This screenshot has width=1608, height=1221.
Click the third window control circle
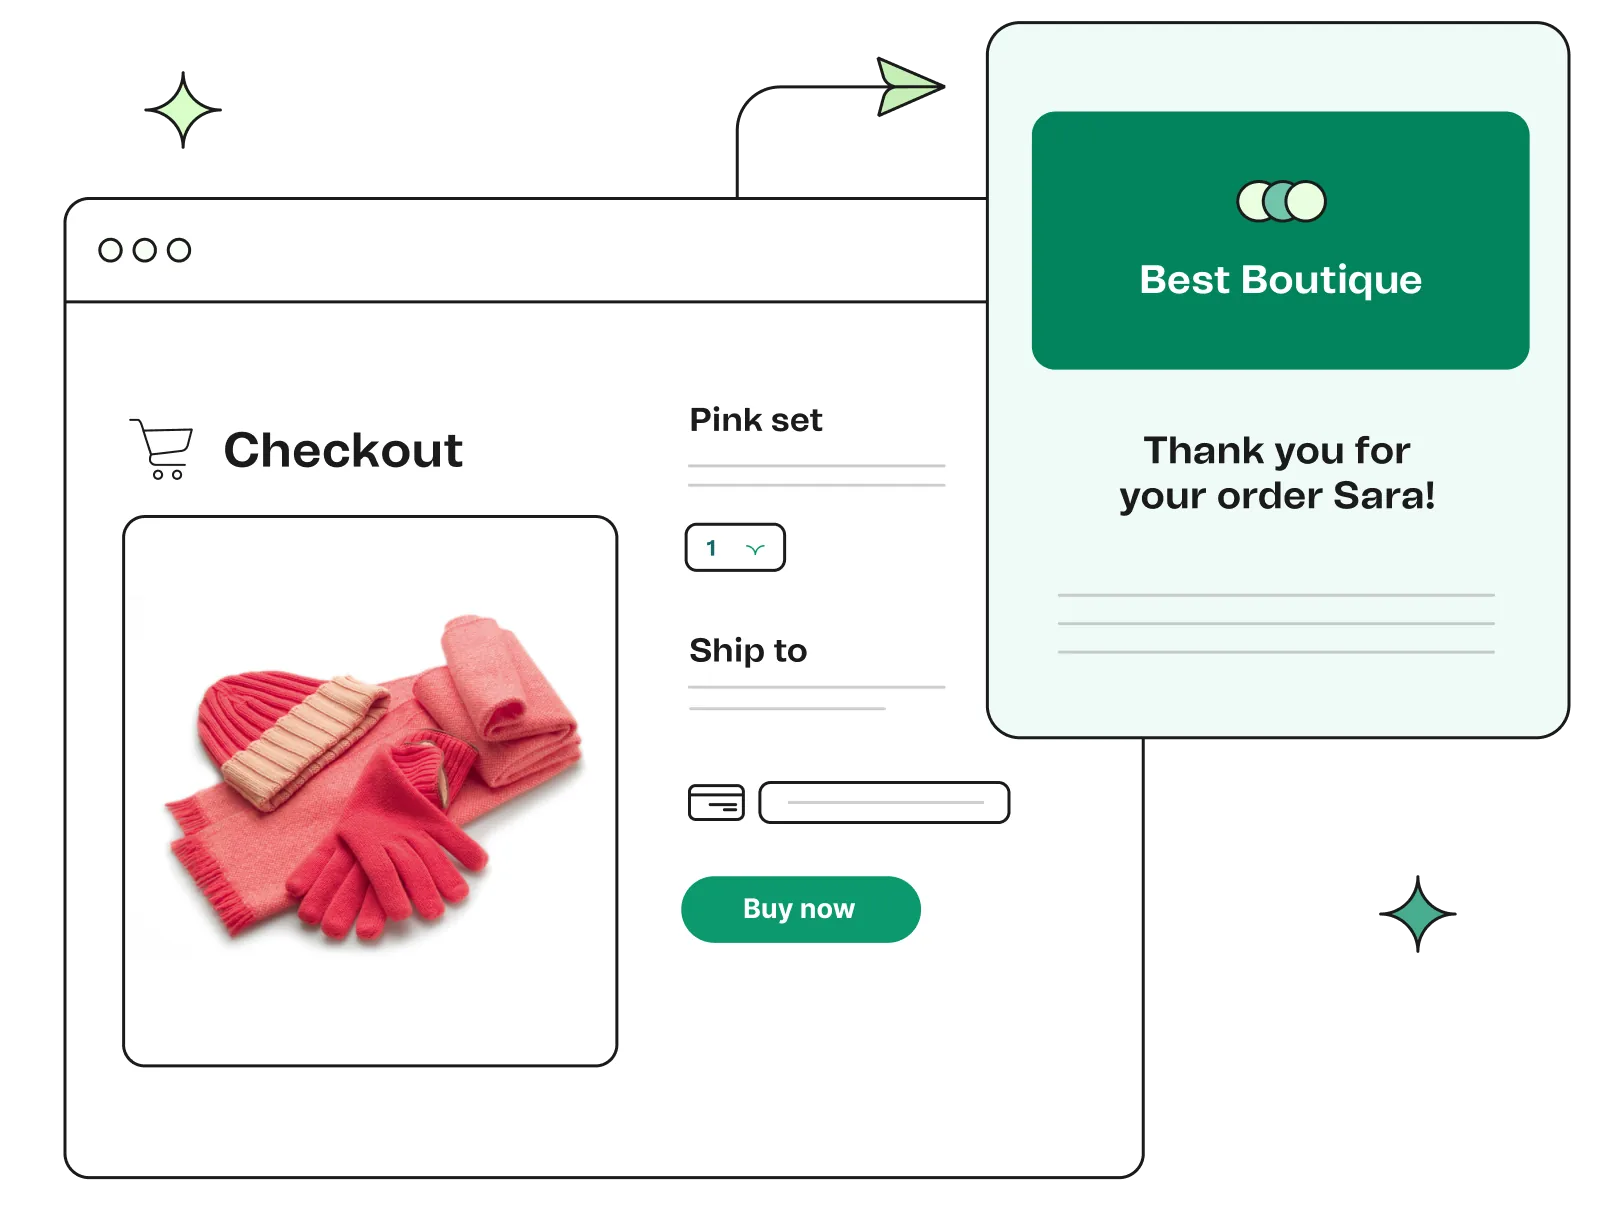(x=179, y=250)
